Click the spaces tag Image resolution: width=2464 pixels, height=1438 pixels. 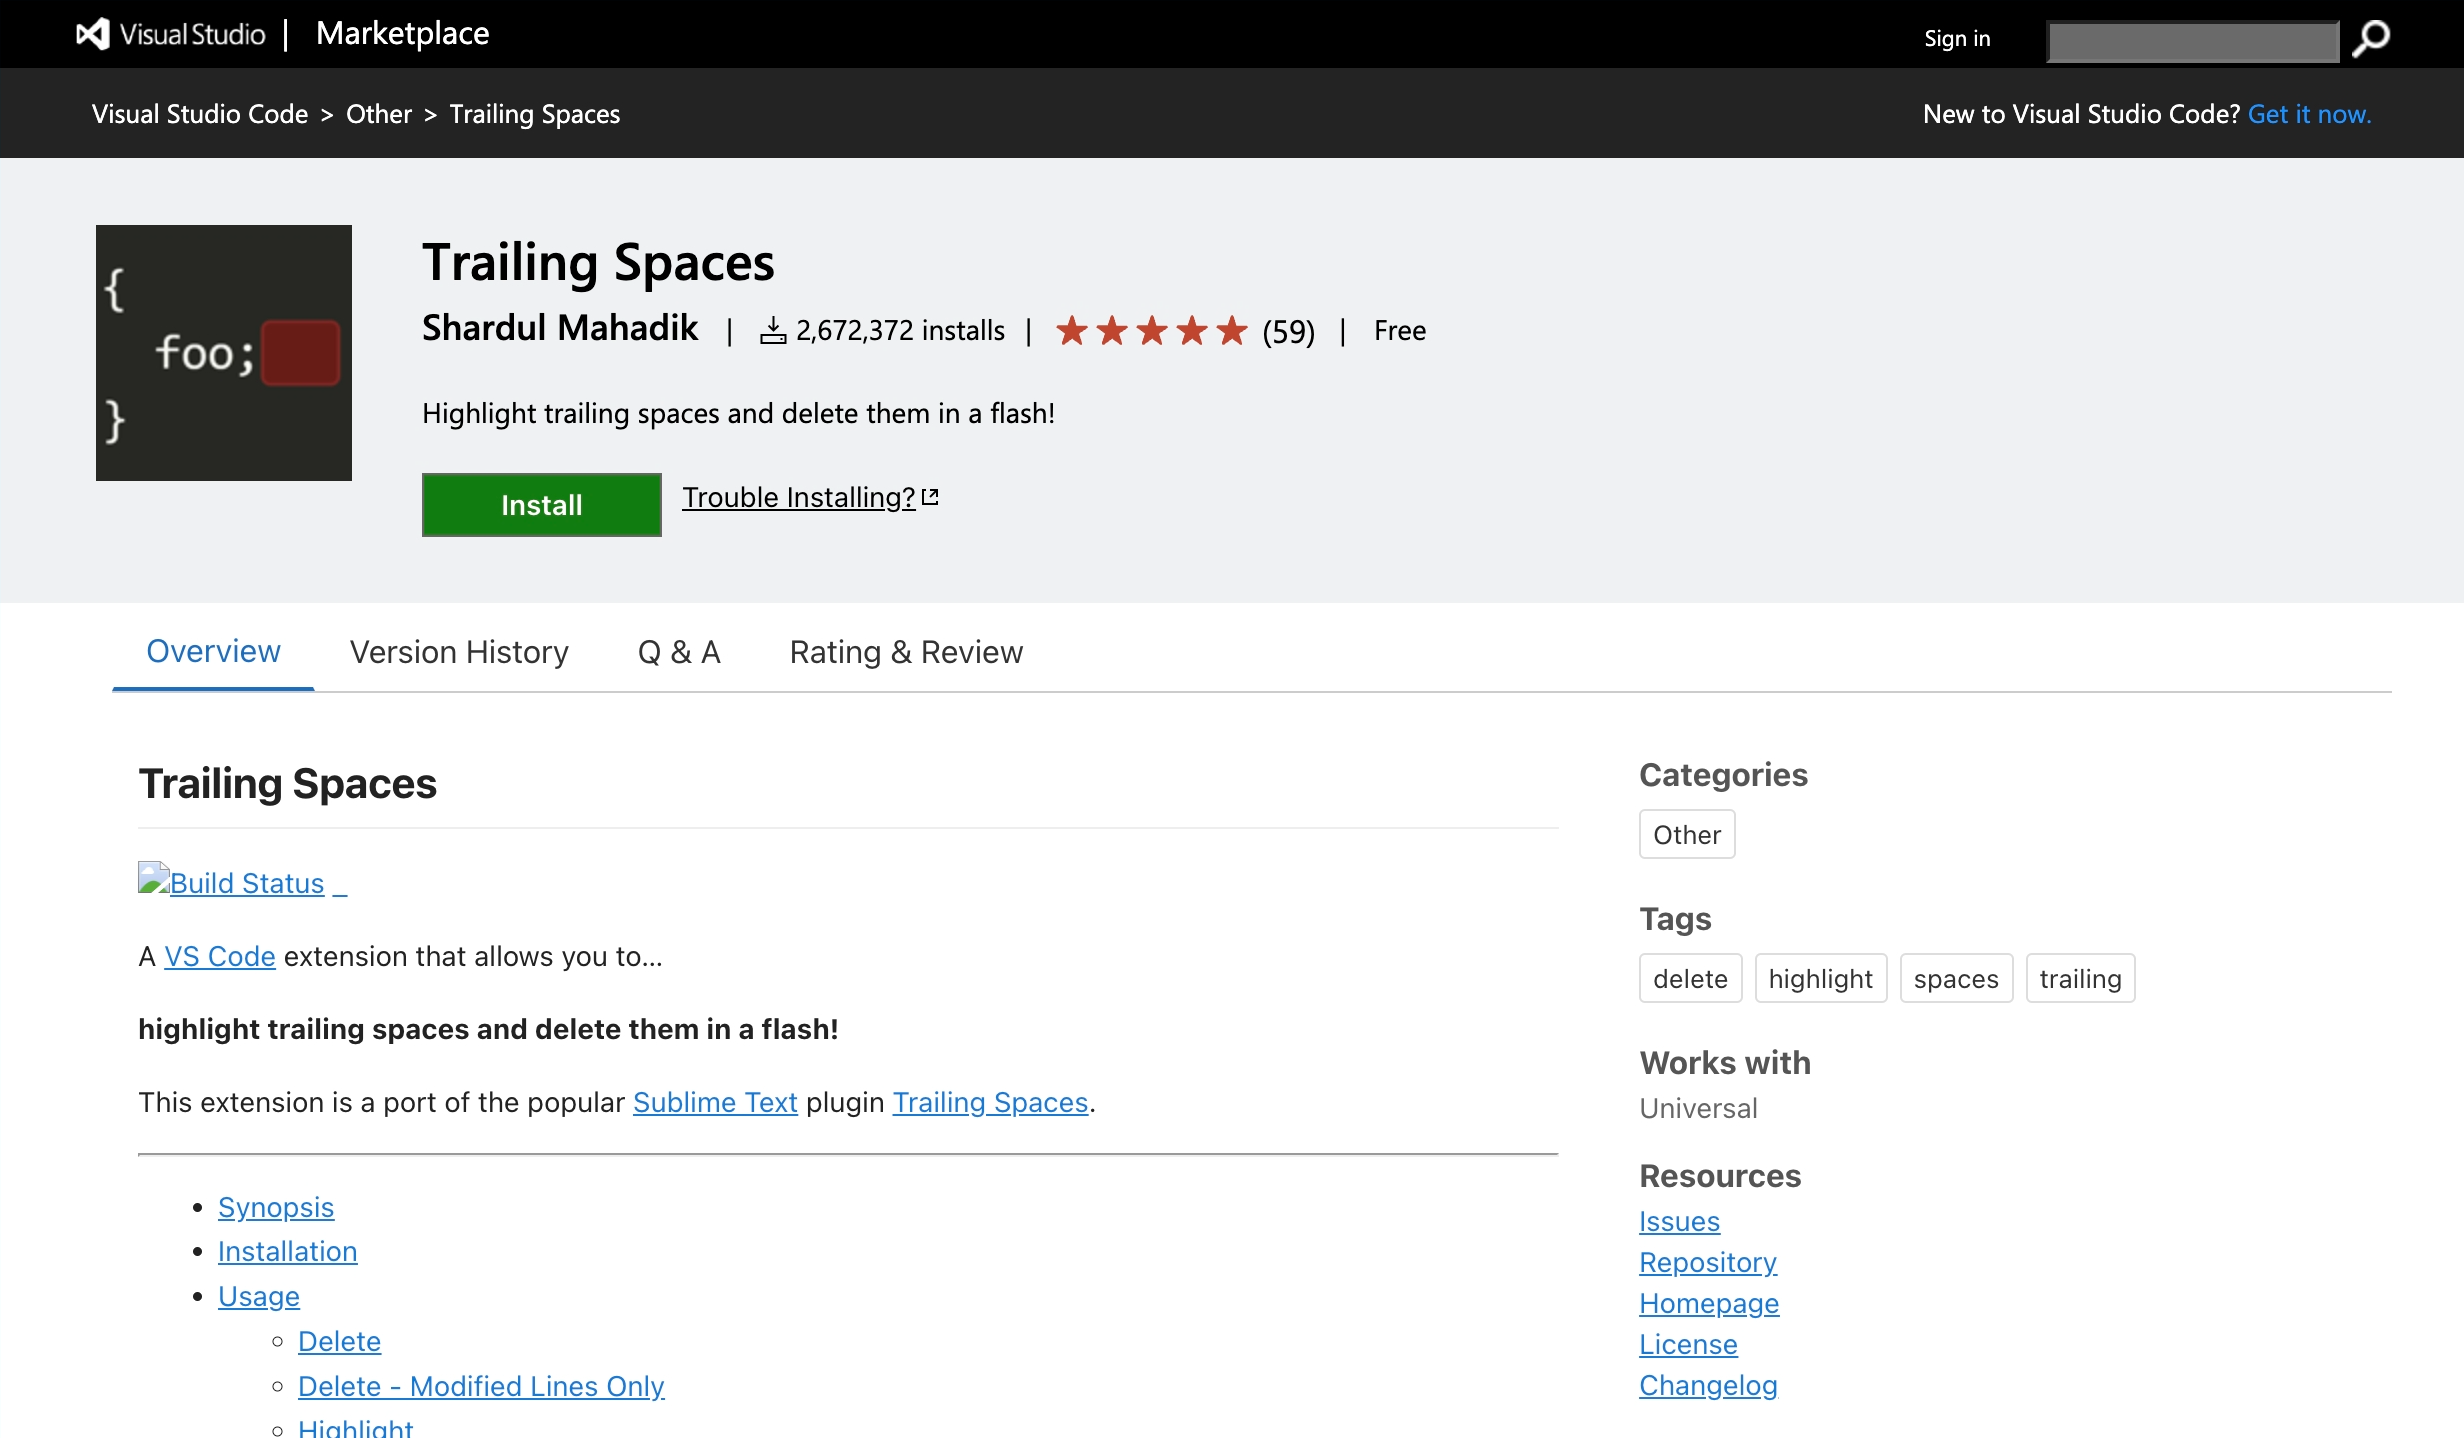point(1956,979)
